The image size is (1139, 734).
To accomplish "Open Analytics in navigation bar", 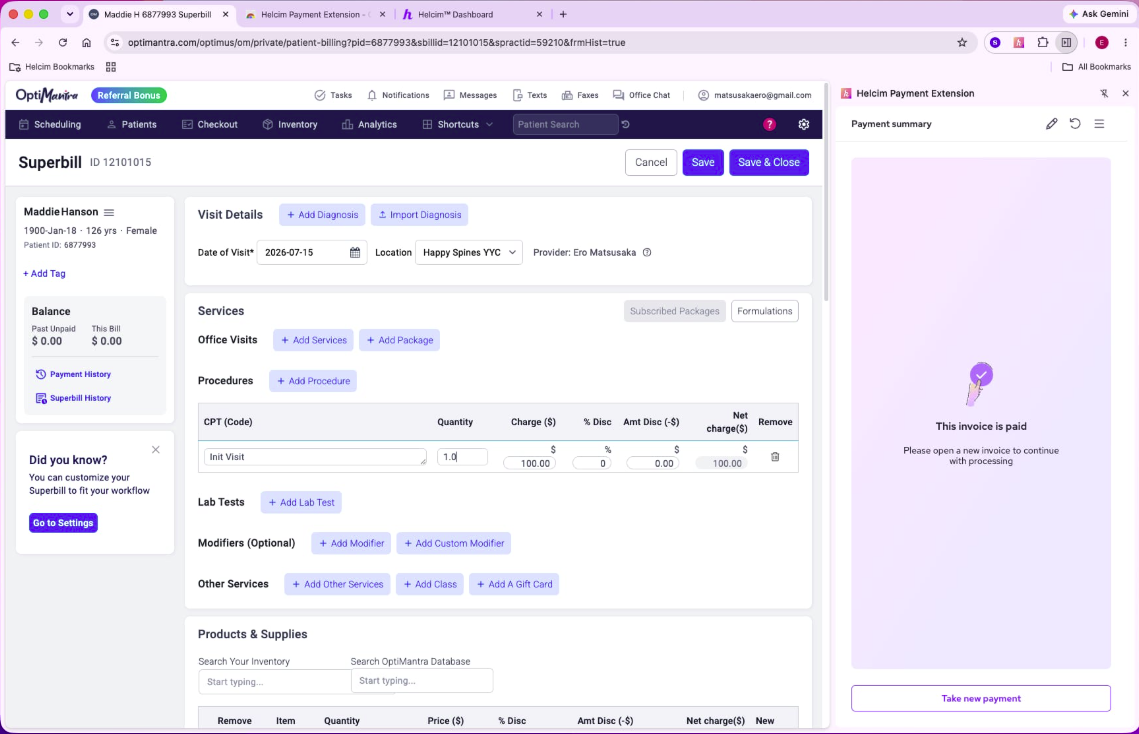I will coord(370,124).
